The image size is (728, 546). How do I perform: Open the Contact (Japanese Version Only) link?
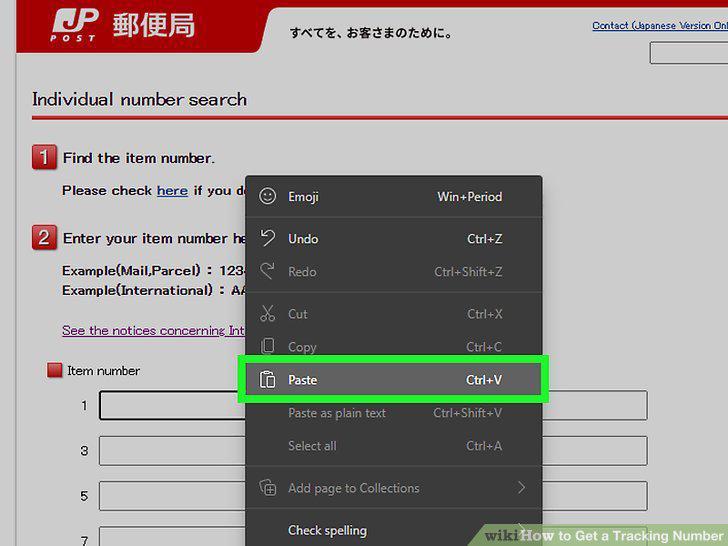click(x=660, y=26)
